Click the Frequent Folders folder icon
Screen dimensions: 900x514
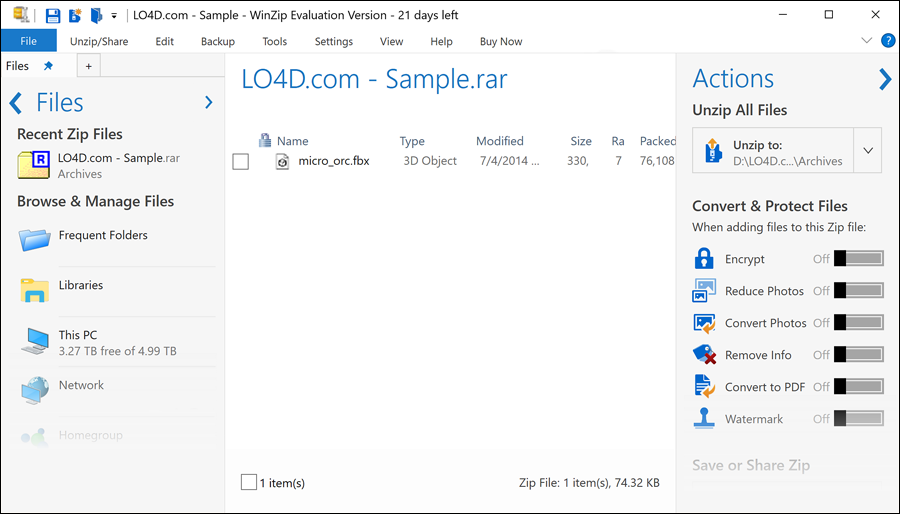34,239
